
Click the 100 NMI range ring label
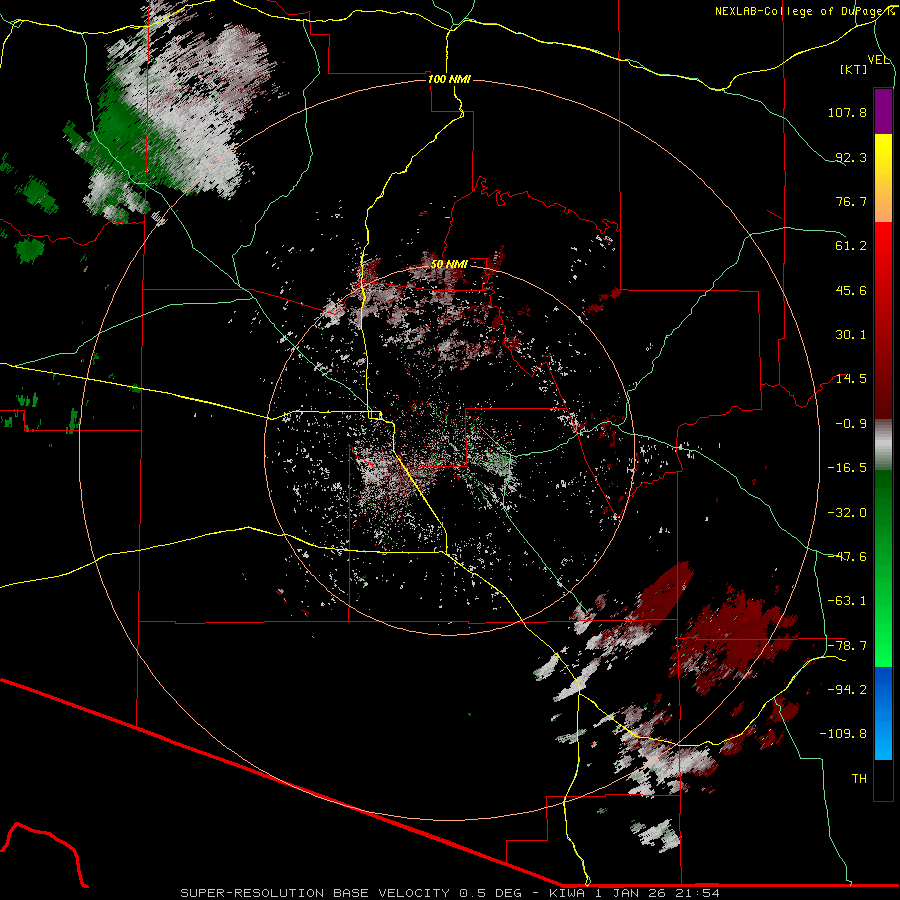pyautogui.click(x=449, y=79)
